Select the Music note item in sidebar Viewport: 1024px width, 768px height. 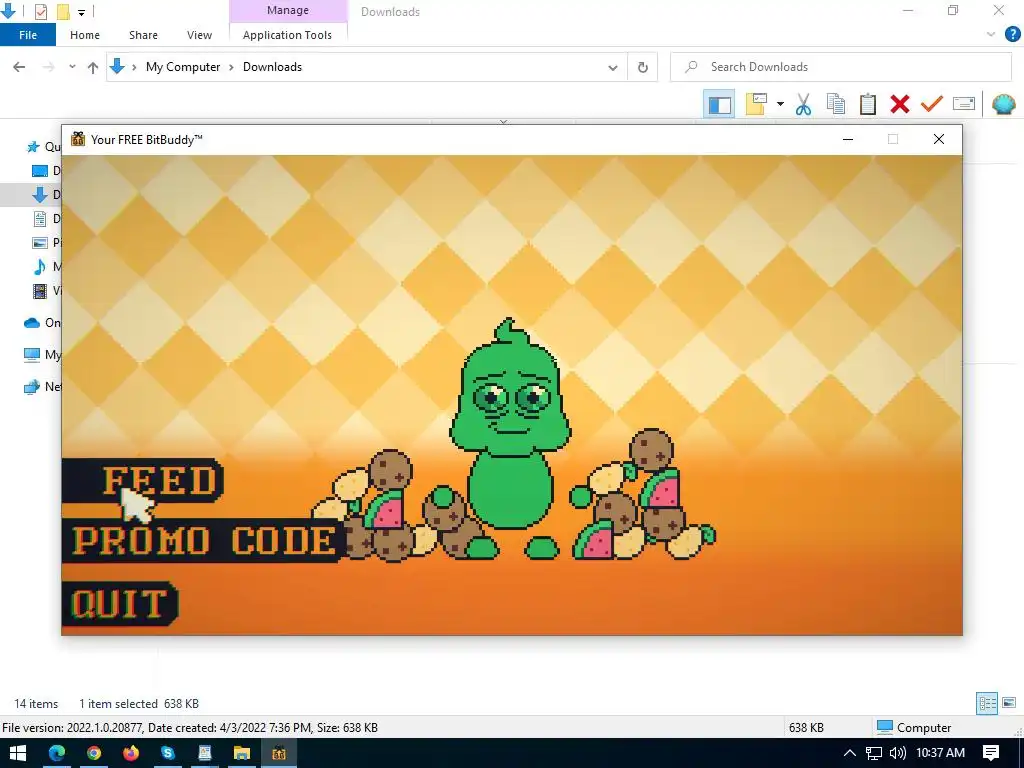tap(40, 266)
